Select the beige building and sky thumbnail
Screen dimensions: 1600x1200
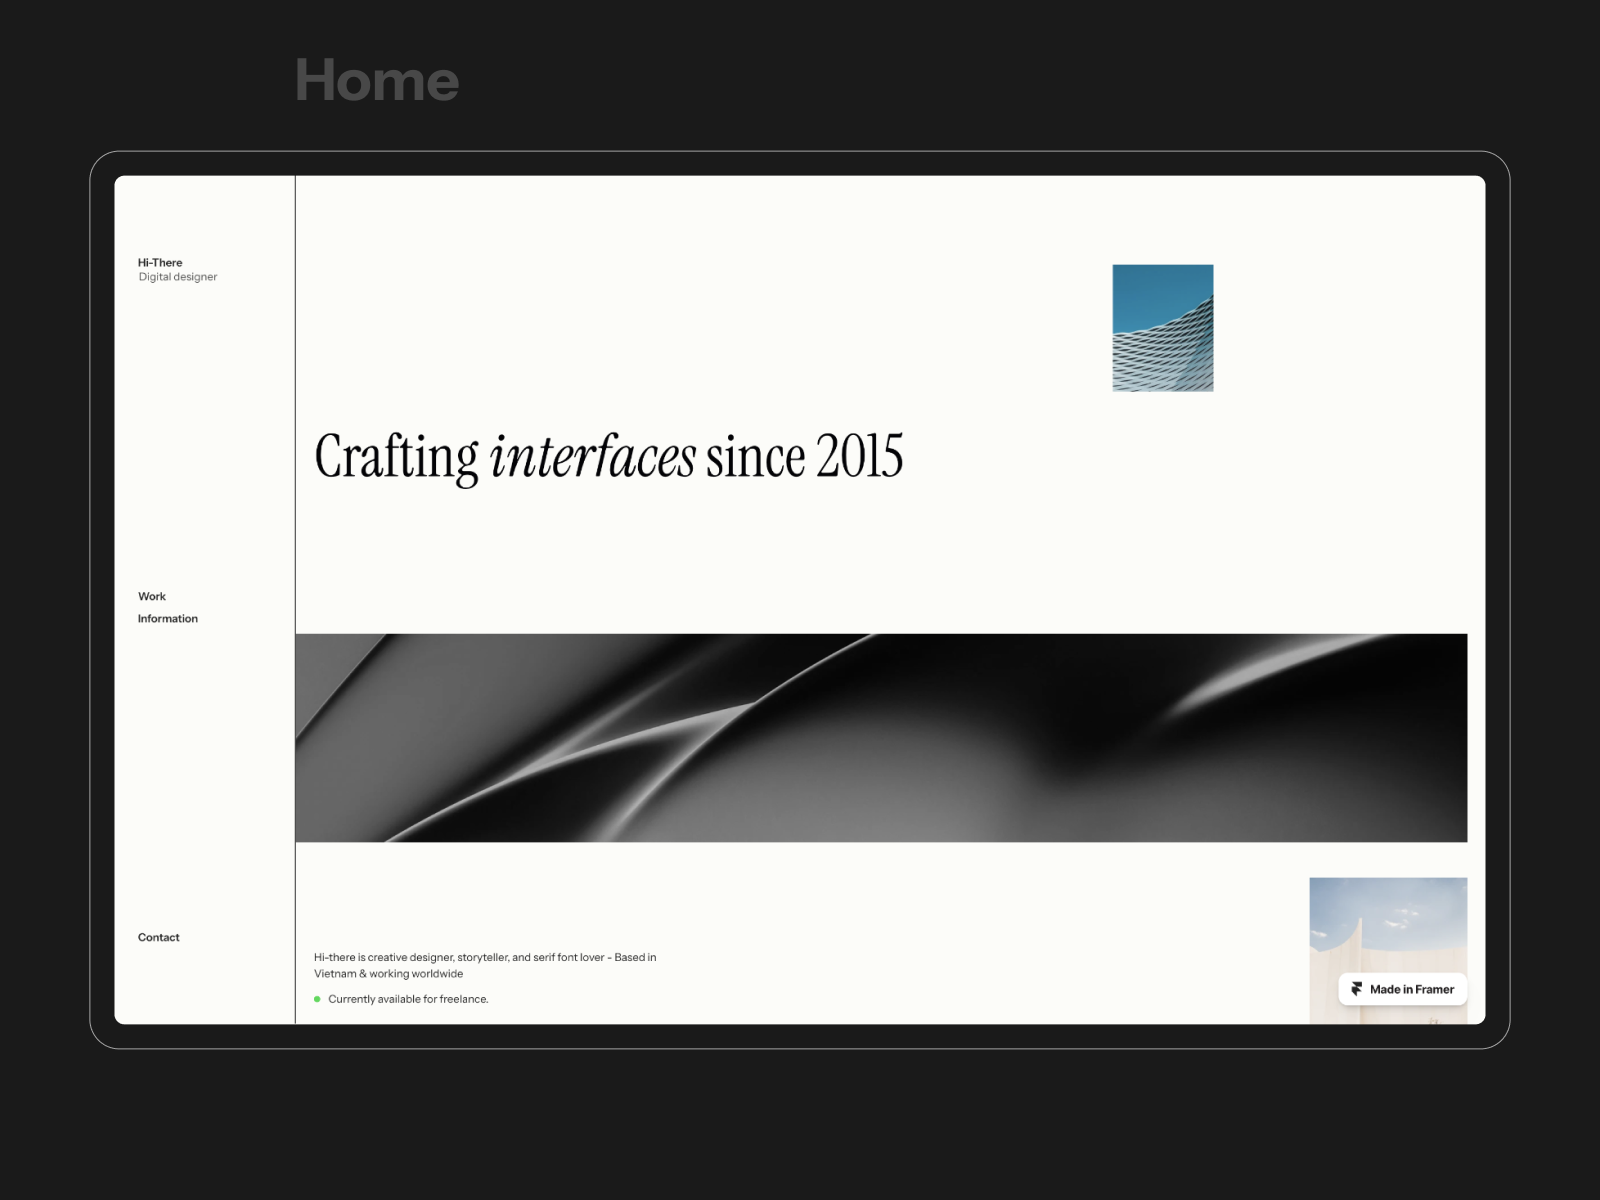pyautogui.click(x=1387, y=925)
